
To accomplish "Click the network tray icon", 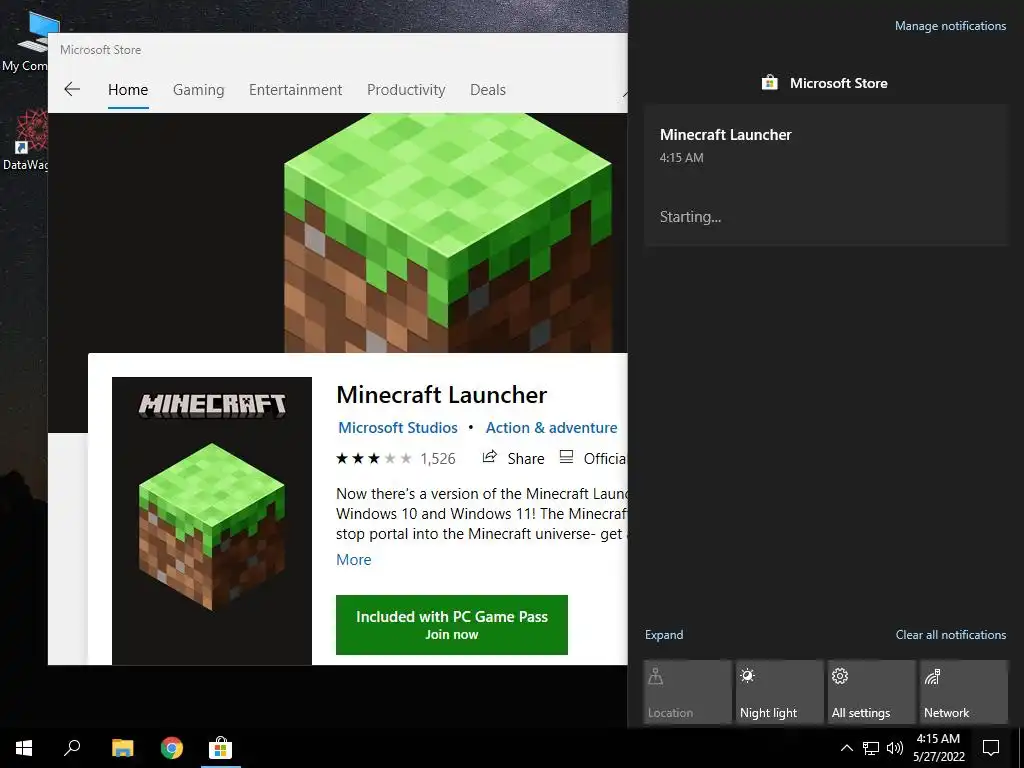I will [x=871, y=748].
